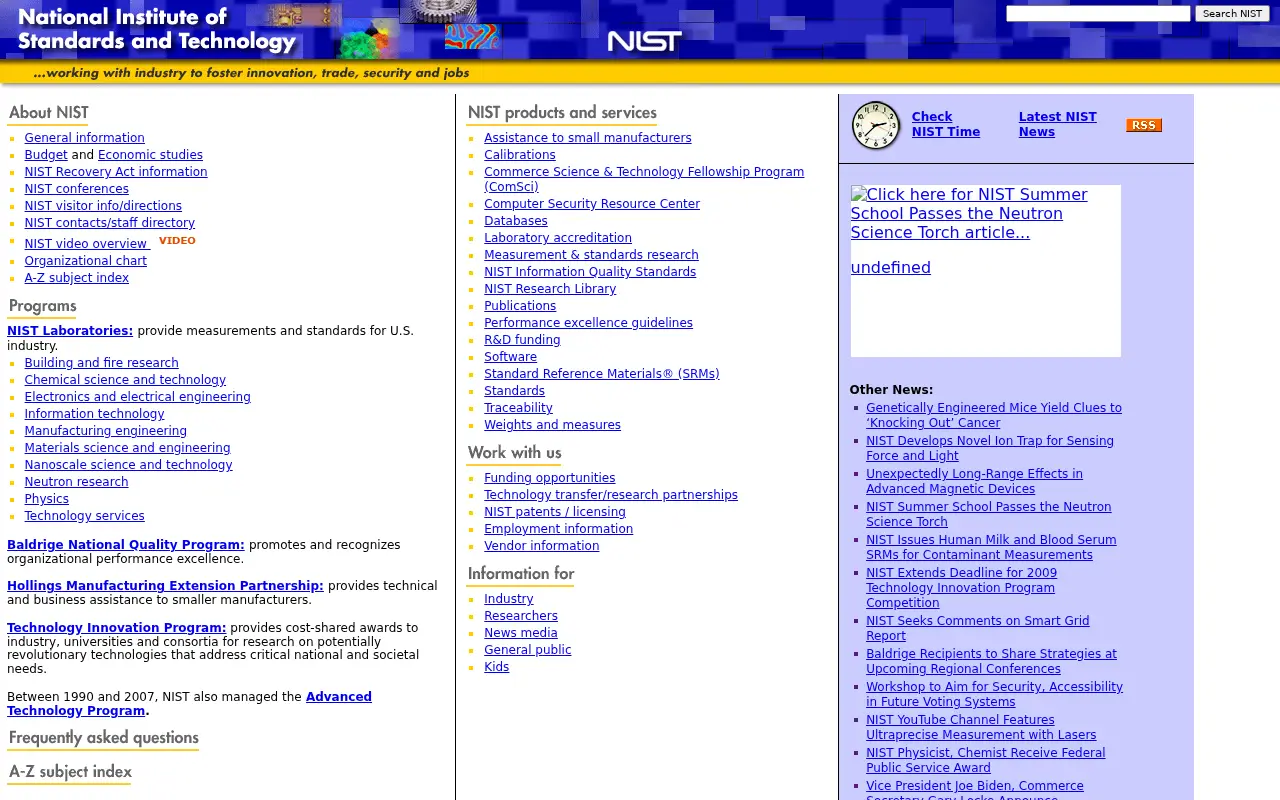This screenshot has height=800, width=1280.
Task: Open NIST Develops Novel Ion Trap article
Action: (x=990, y=448)
